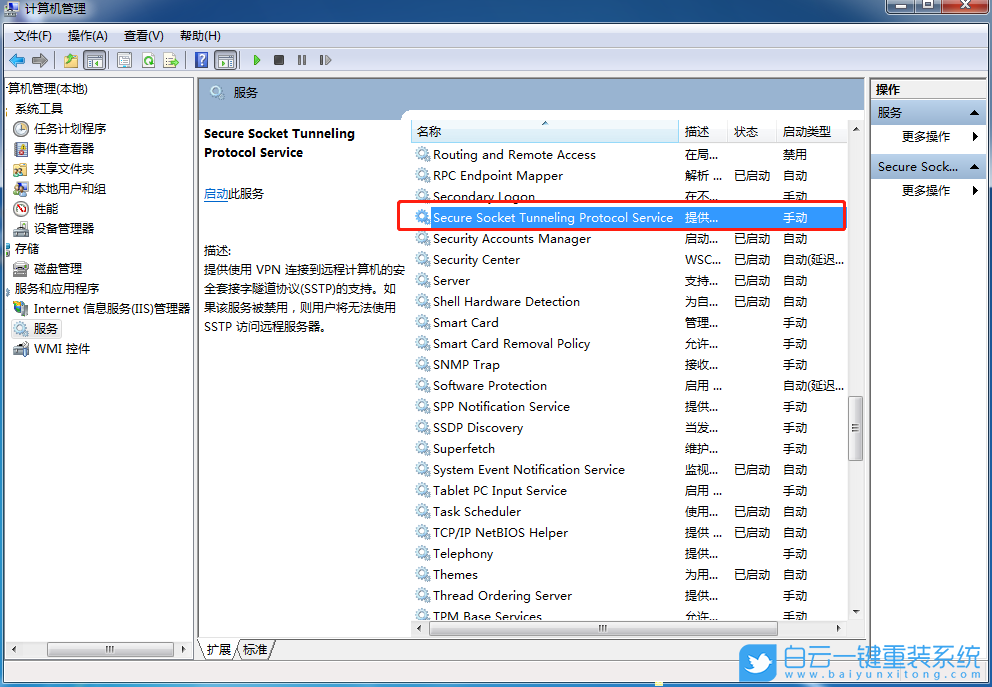Navigate back with the blue arrow icon
Image resolution: width=992 pixels, height=687 pixels.
17,60
